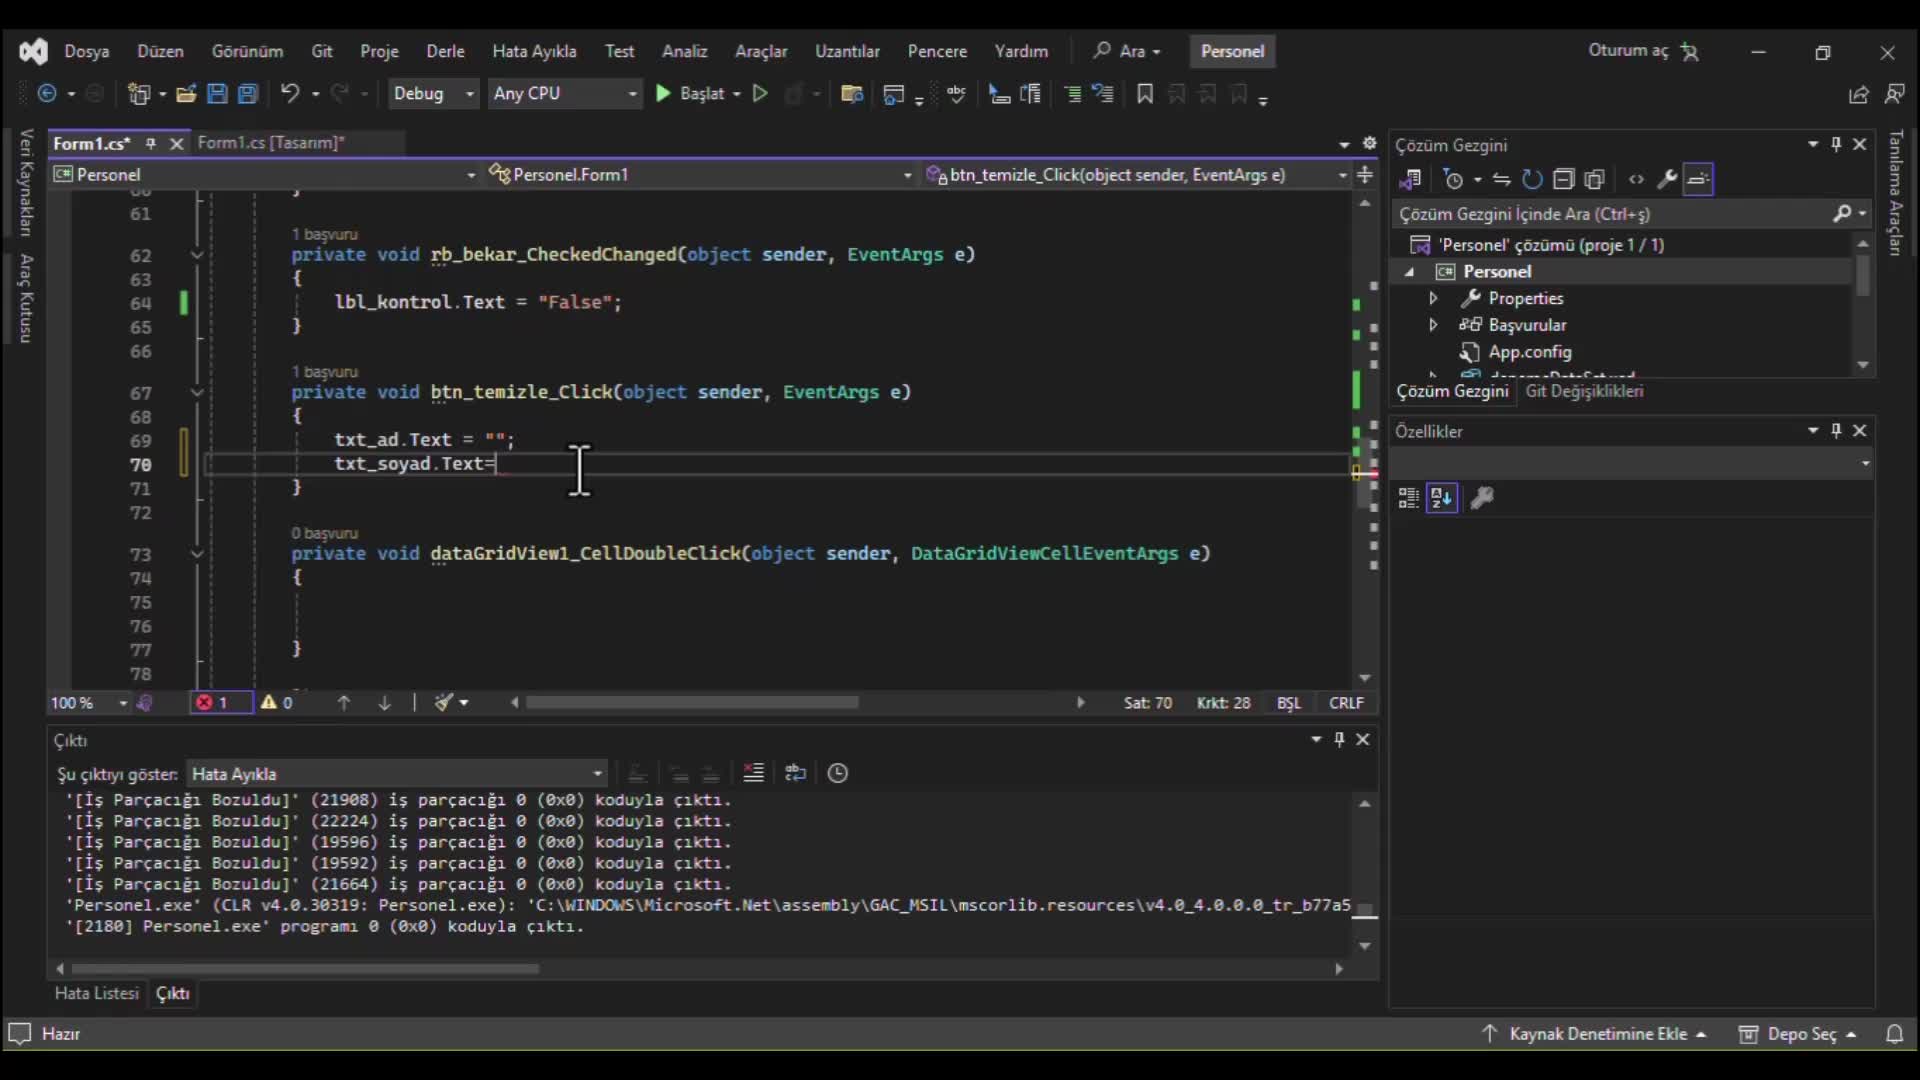Click the code cleanup broom icon
Viewport: 1920px width, 1080px height.
pyautogui.click(x=444, y=703)
